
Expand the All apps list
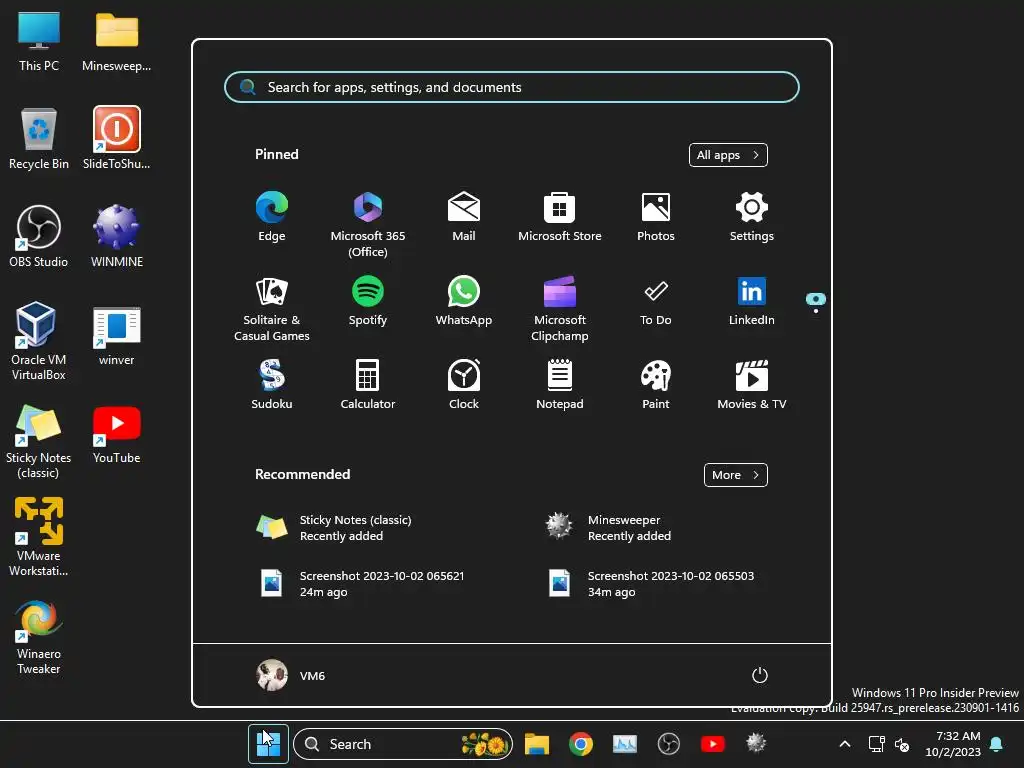728,155
